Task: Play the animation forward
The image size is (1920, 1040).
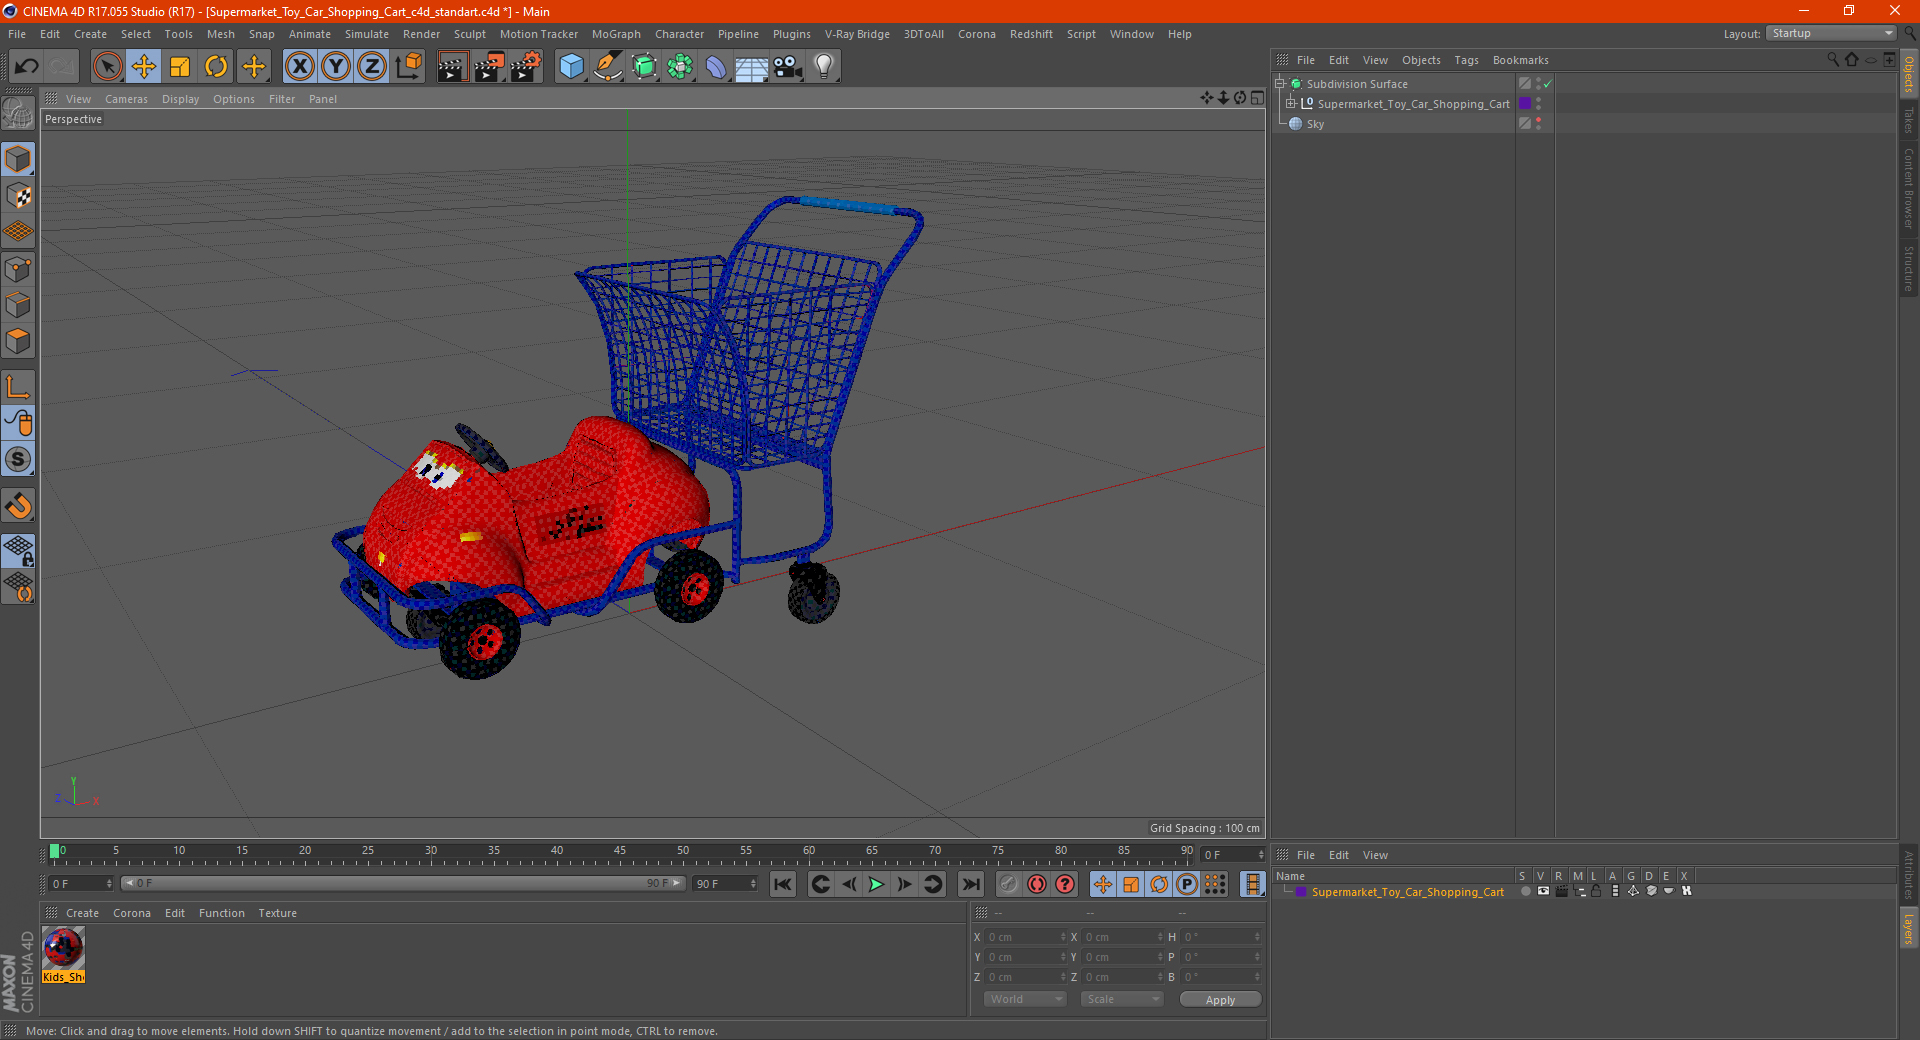Action: [876, 884]
